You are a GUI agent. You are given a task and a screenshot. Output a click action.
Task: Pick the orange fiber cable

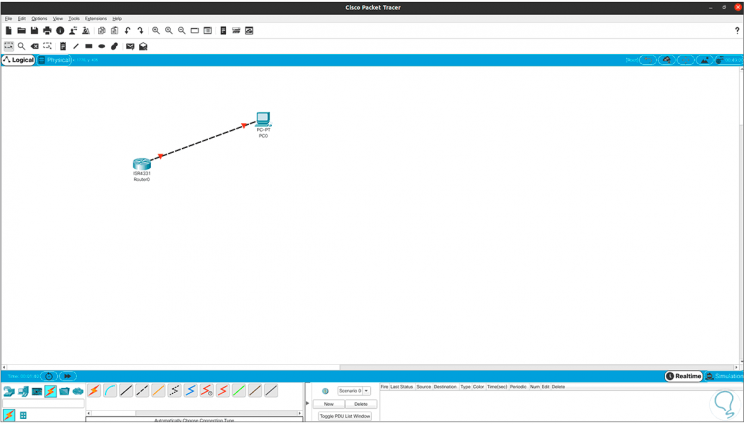tap(159, 391)
